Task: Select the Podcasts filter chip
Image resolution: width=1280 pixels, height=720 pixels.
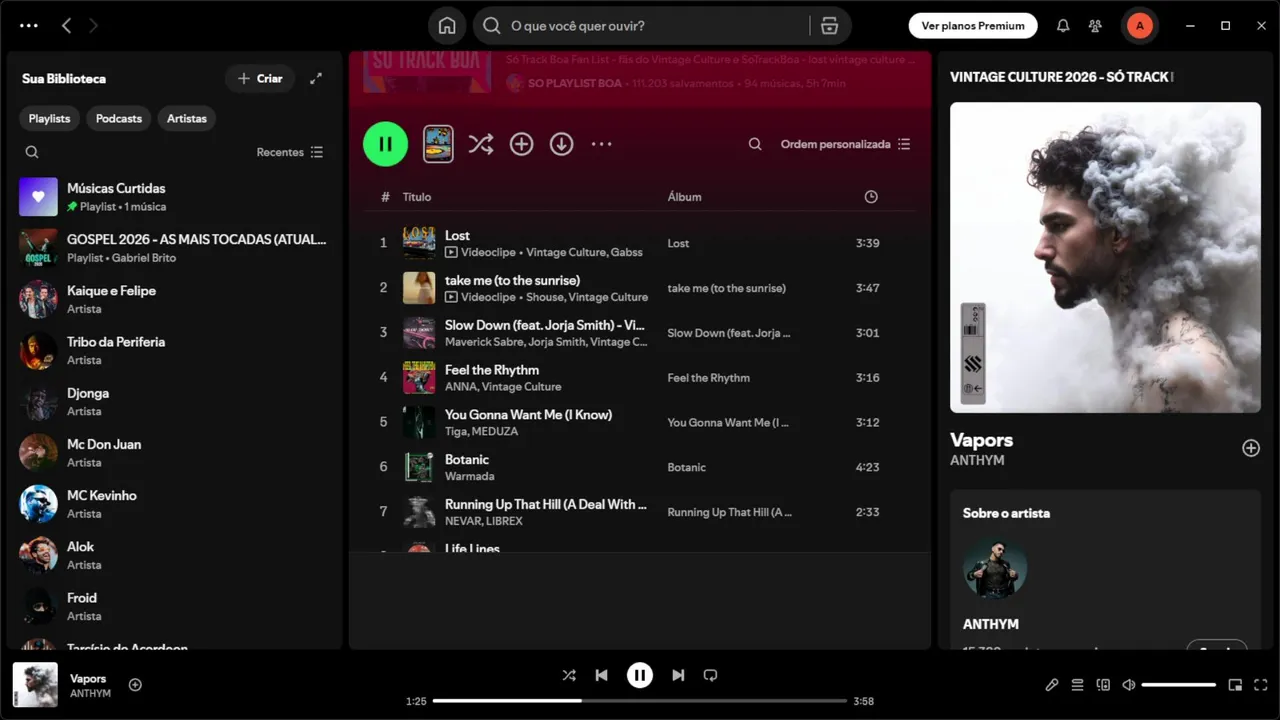Action: [119, 118]
